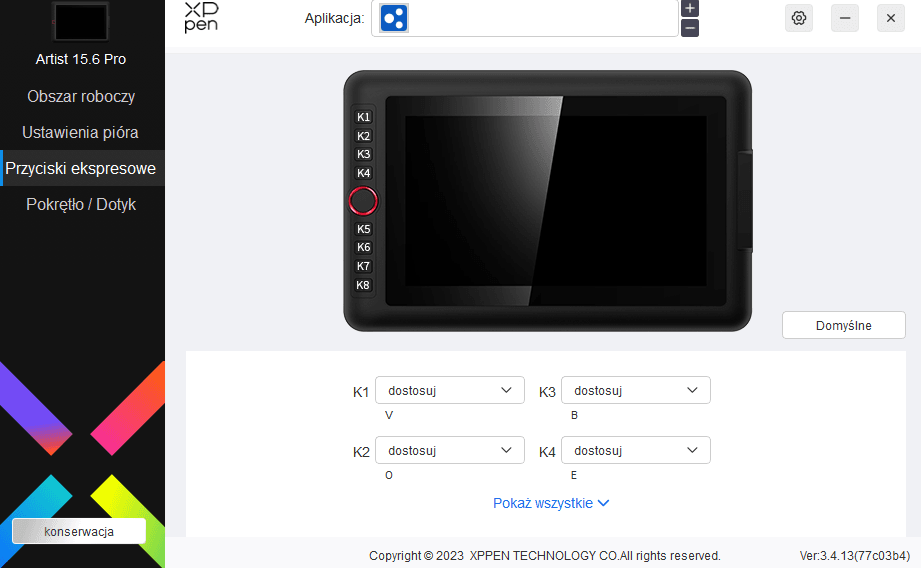Go to the Pokrętło / Dotyk section
Image resolution: width=921 pixels, height=568 pixels.
click(81, 204)
